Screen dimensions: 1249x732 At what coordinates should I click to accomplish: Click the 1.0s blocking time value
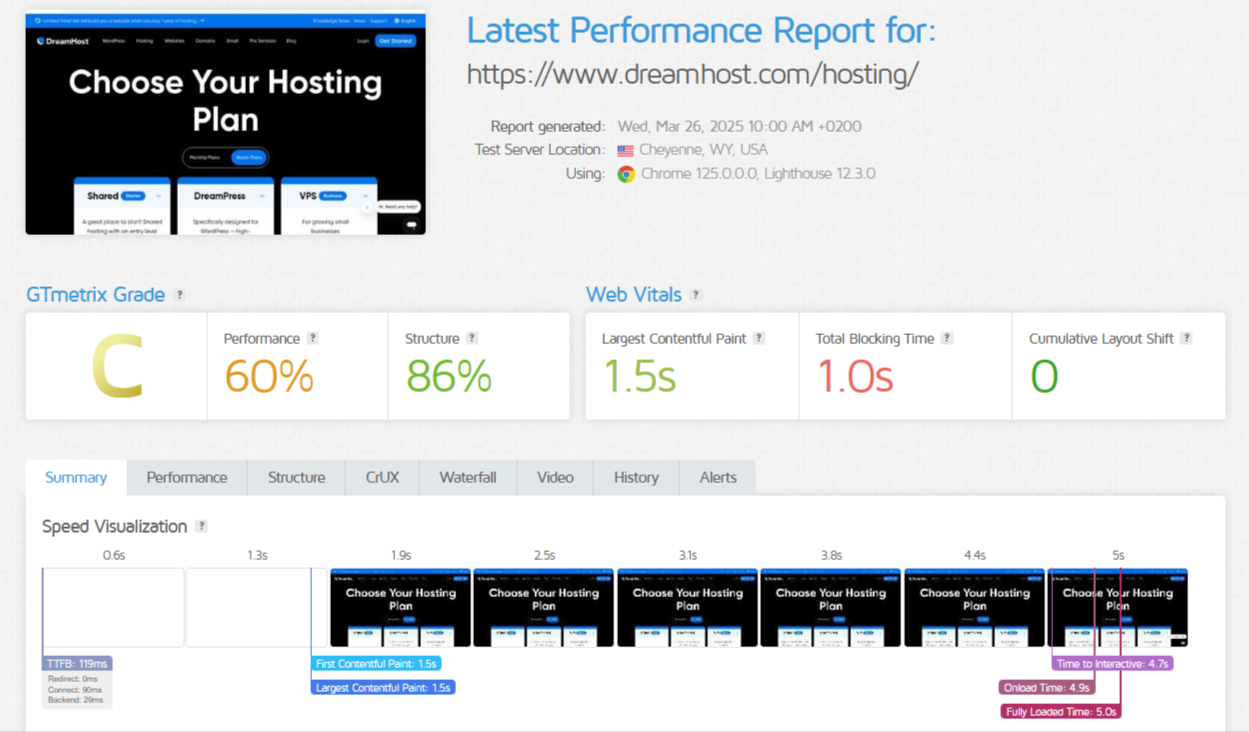(x=855, y=377)
